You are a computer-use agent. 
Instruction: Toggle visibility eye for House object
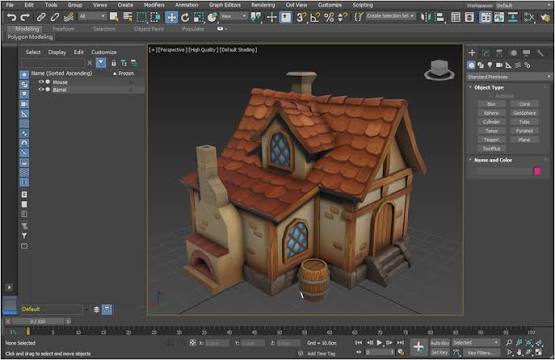click(x=41, y=82)
